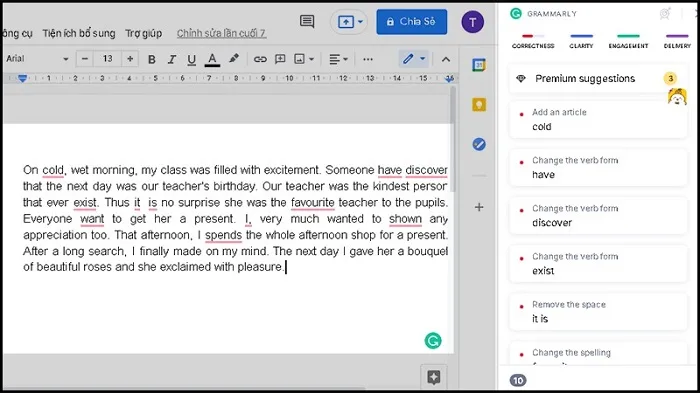Click the underlined word 'cold' in document
The width and height of the screenshot is (700, 393).
[x=53, y=170]
